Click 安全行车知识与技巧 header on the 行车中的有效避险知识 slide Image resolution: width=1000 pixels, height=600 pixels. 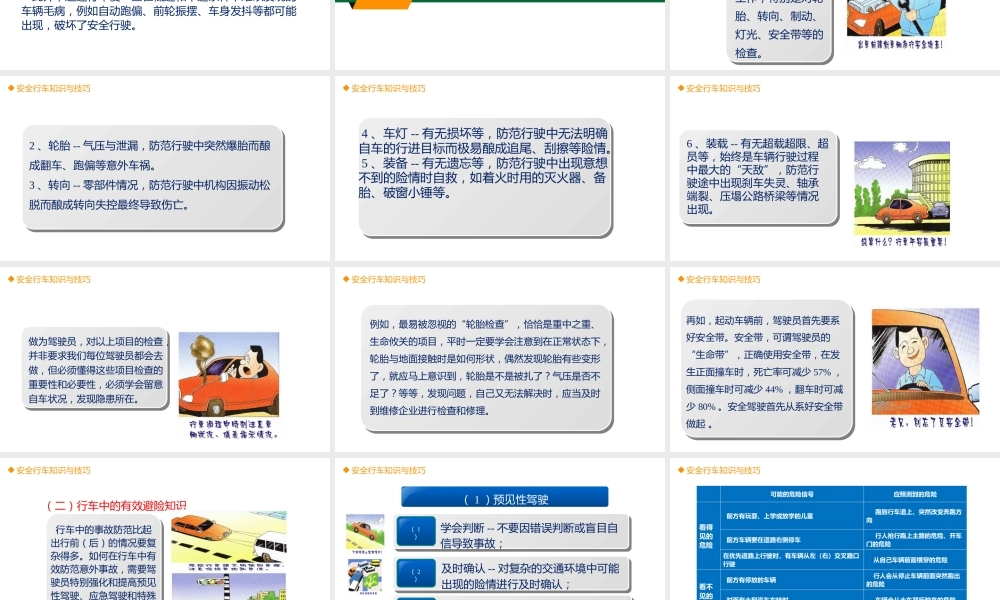(54, 470)
